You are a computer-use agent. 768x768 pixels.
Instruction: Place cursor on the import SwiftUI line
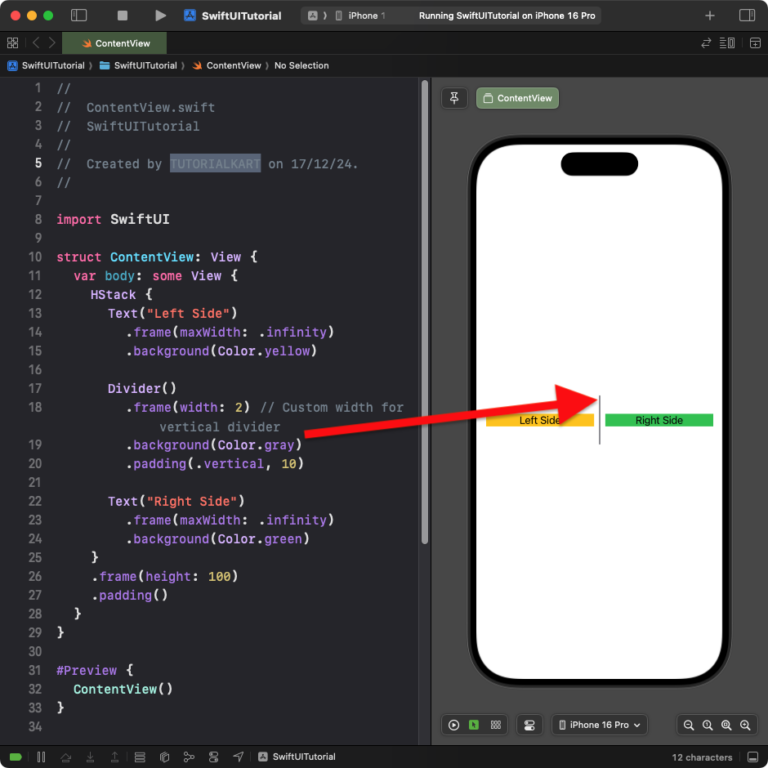tap(113, 219)
